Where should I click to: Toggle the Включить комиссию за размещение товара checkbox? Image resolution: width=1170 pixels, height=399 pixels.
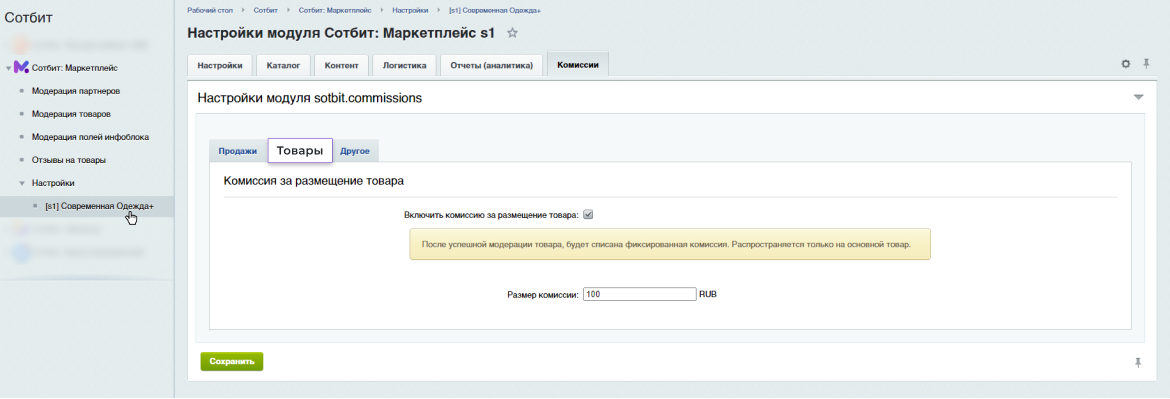tap(588, 215)
